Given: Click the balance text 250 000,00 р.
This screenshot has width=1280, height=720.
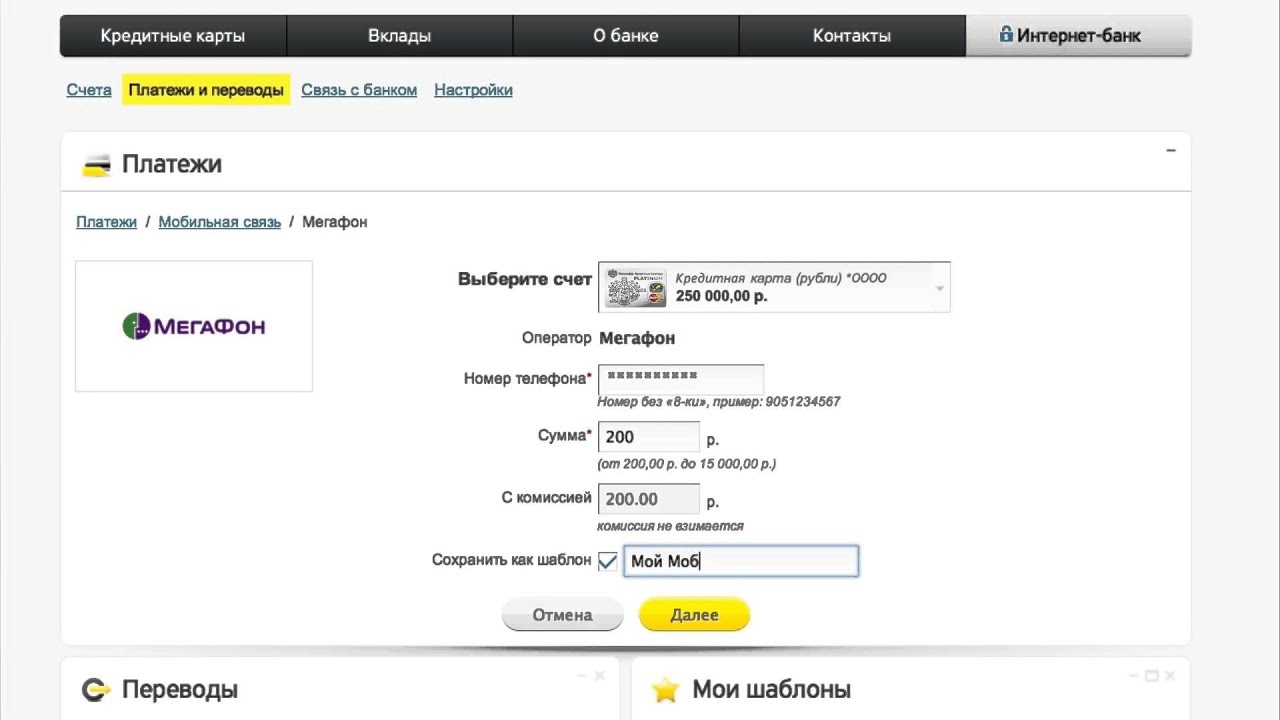Looking at the screenshot, I should pos(722,296).
